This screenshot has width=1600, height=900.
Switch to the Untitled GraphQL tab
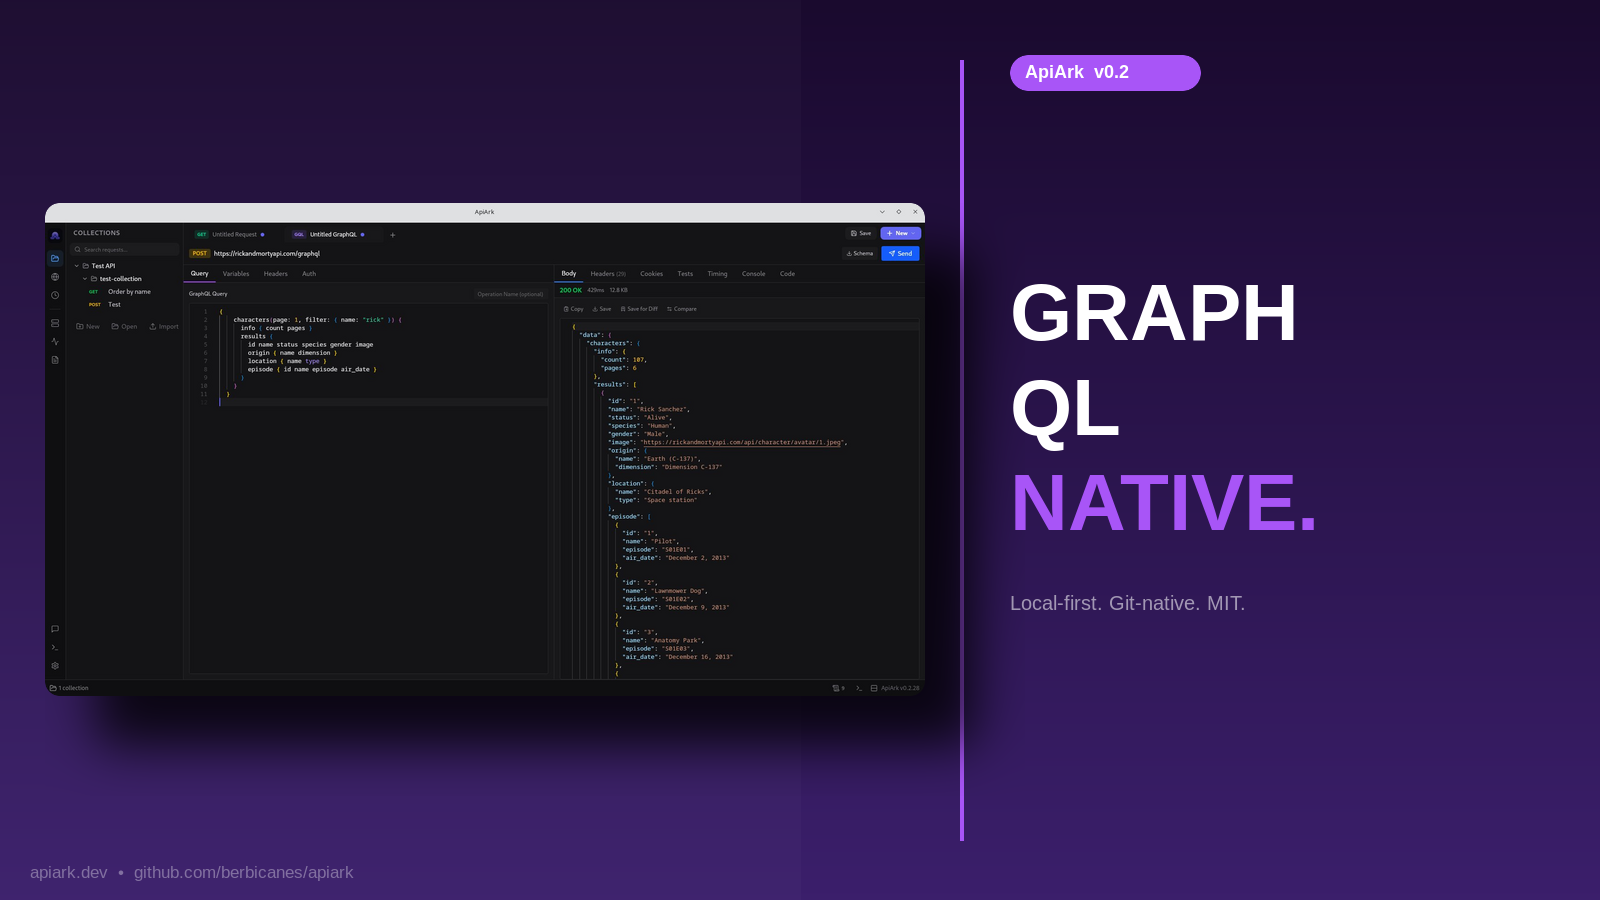(x=332, y=235)
